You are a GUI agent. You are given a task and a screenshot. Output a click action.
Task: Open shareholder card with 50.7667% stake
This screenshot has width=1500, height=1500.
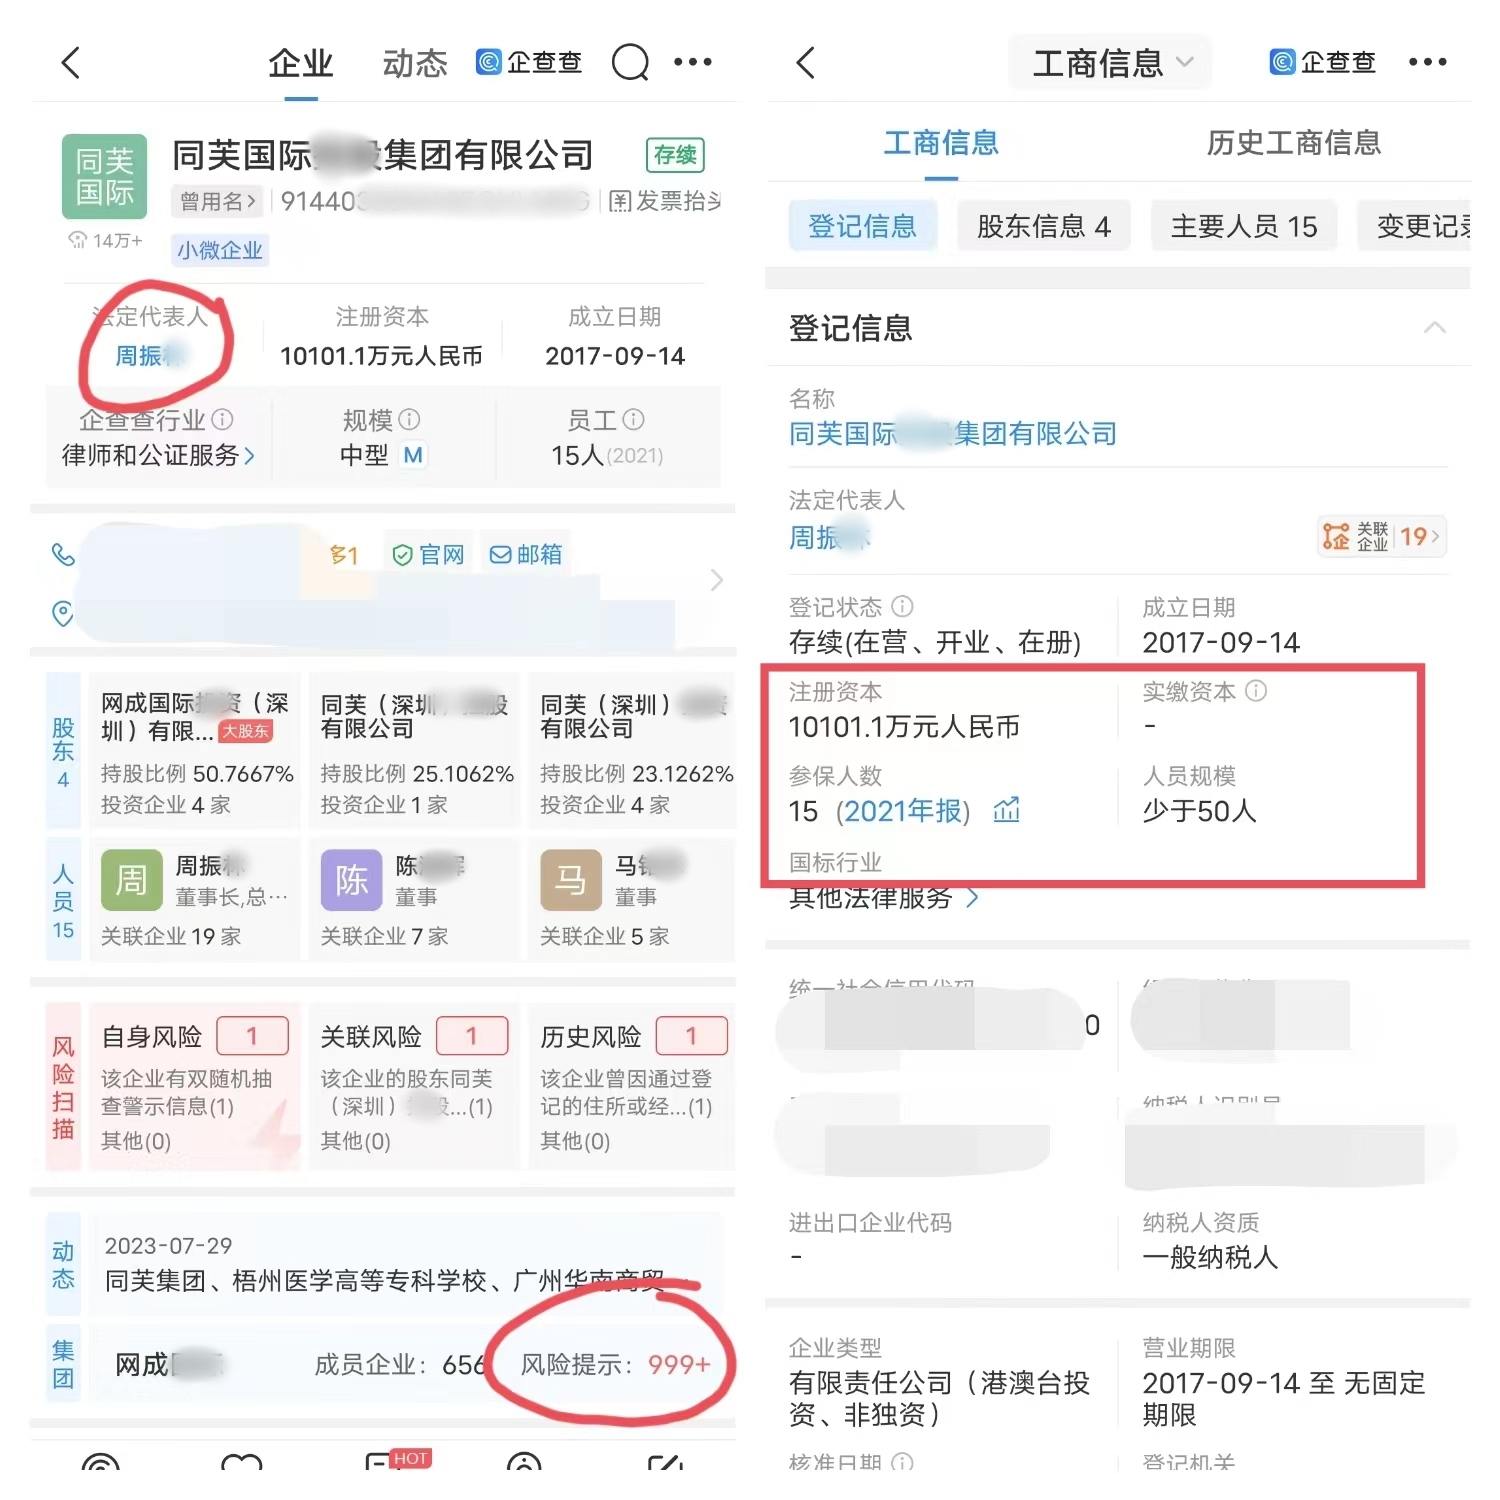pyautogui.click(x=195, y=751)
